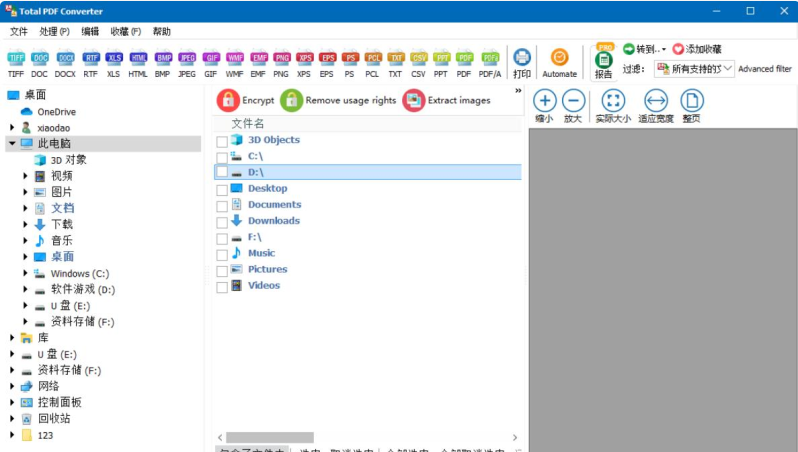Select the TIFF conversion format icon
The image size is (798, 452).
click(16, 64)
